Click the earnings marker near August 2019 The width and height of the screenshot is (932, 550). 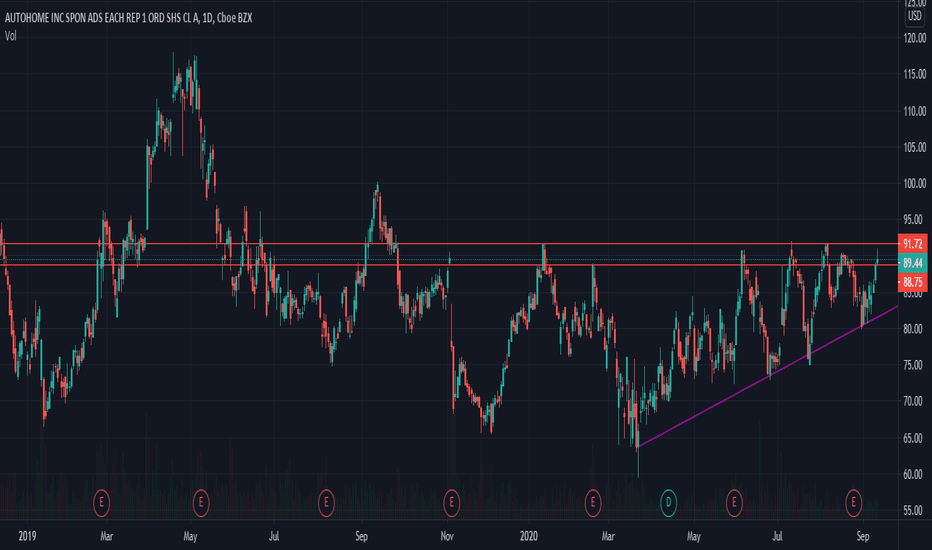point(326,503)
